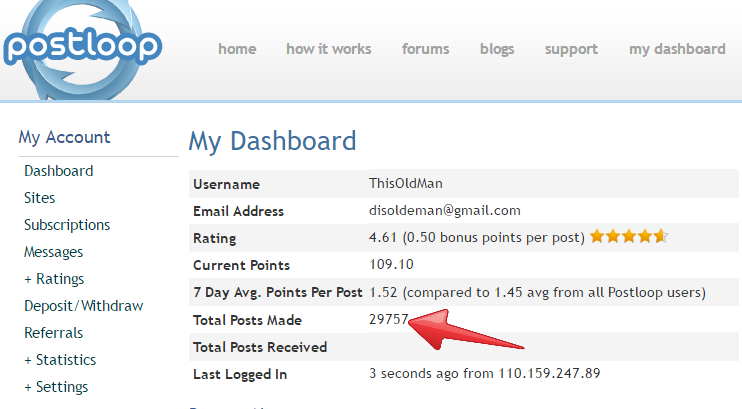Select username value ThisOldMan
742x409 pixels.
pos(406,183)
